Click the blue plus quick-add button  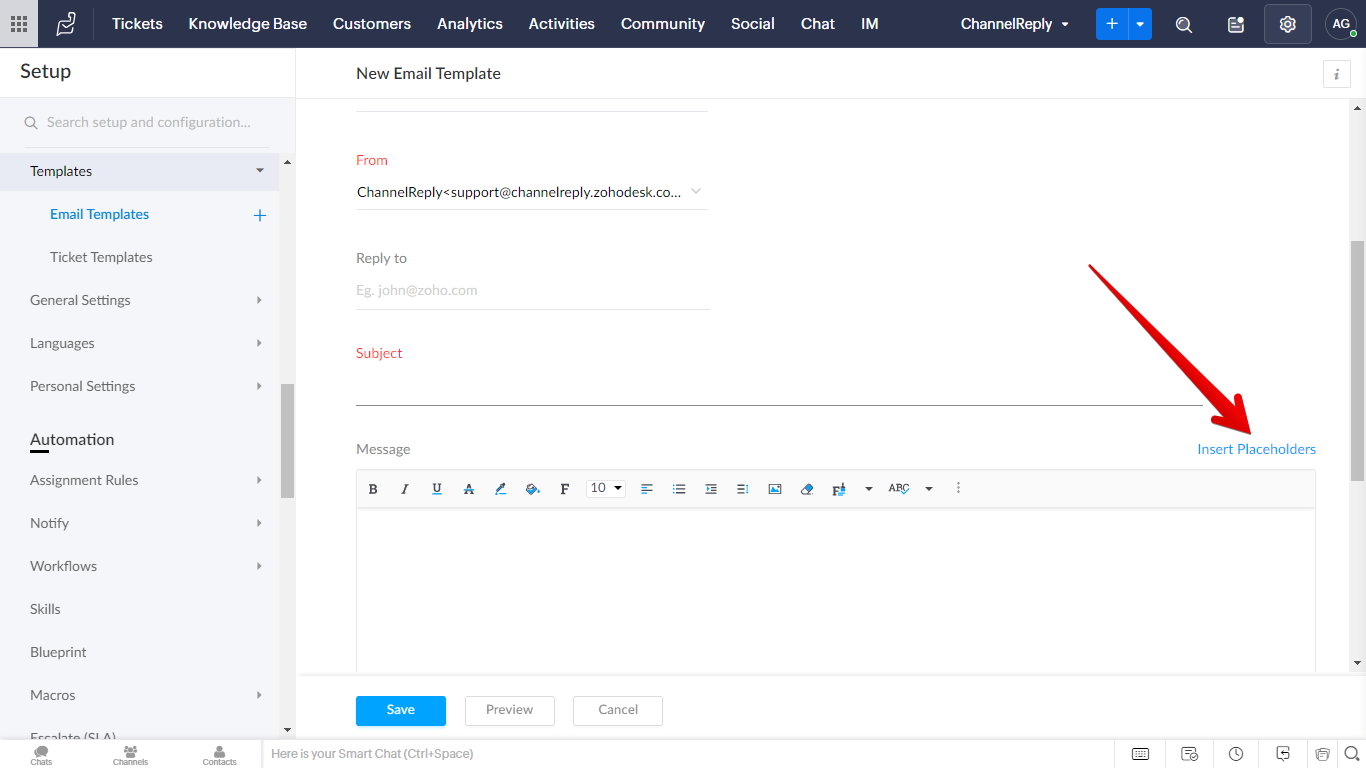(1112, 24)
